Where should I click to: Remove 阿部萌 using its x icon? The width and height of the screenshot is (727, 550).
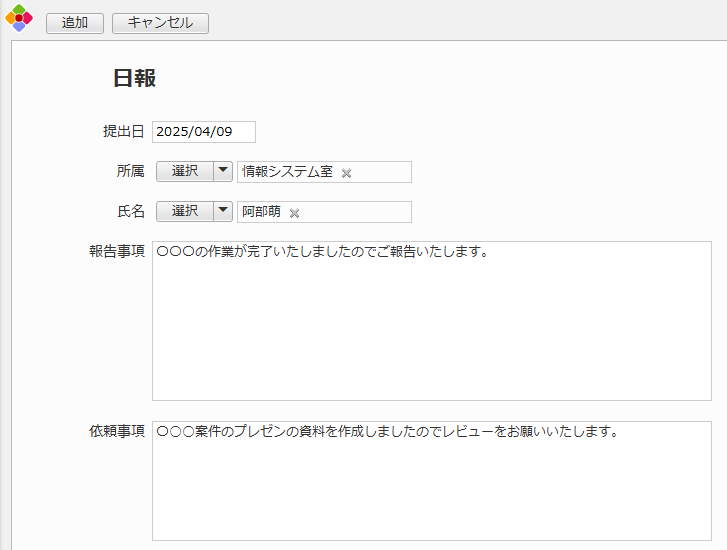point(295,213)
